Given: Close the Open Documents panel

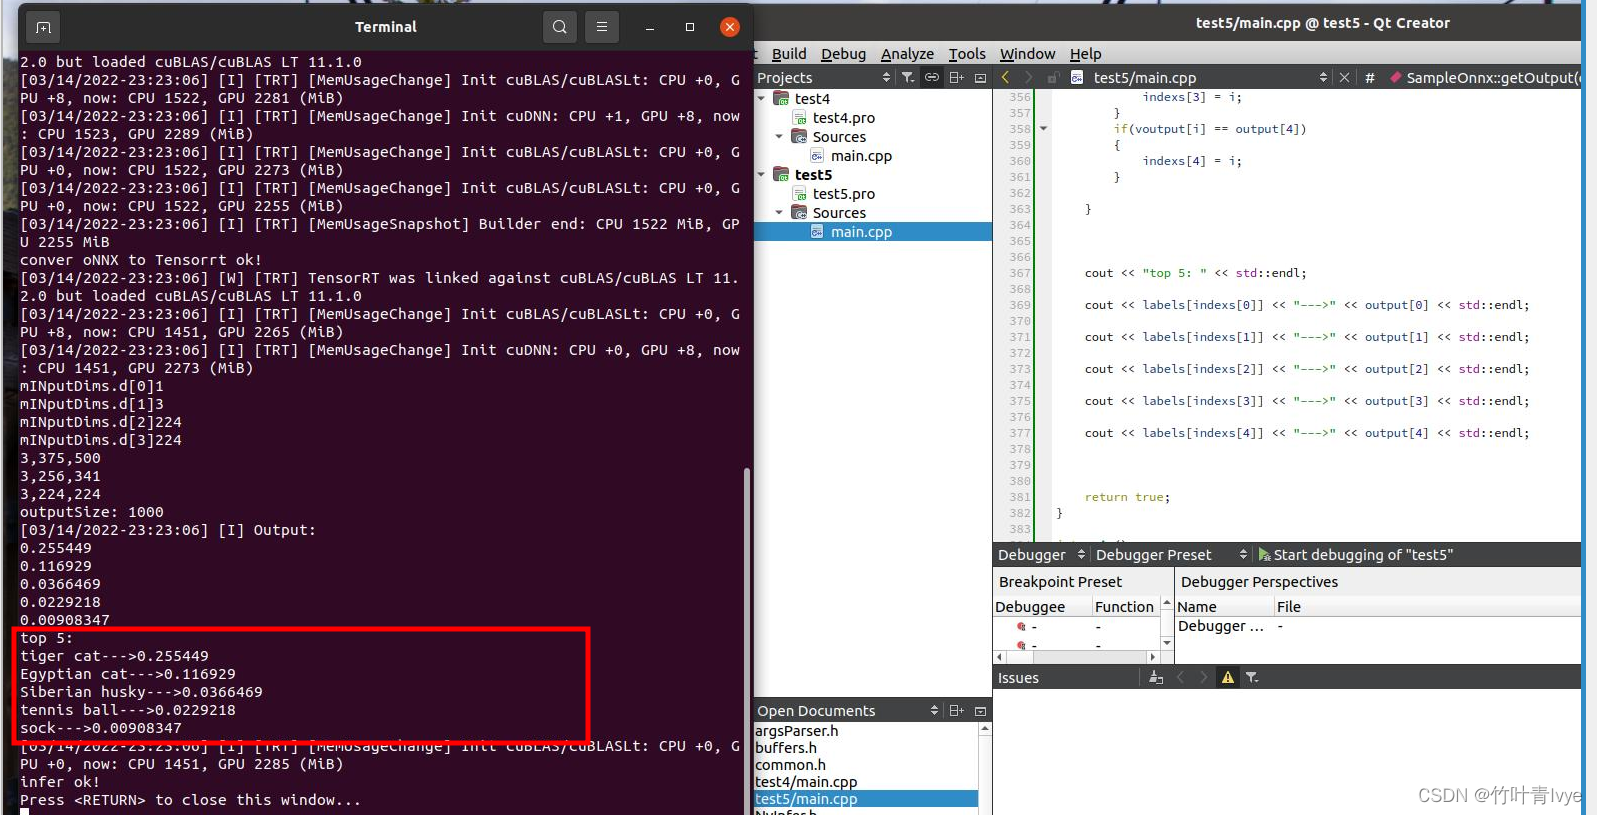Looking at the screenshot, I should [981, 710].
